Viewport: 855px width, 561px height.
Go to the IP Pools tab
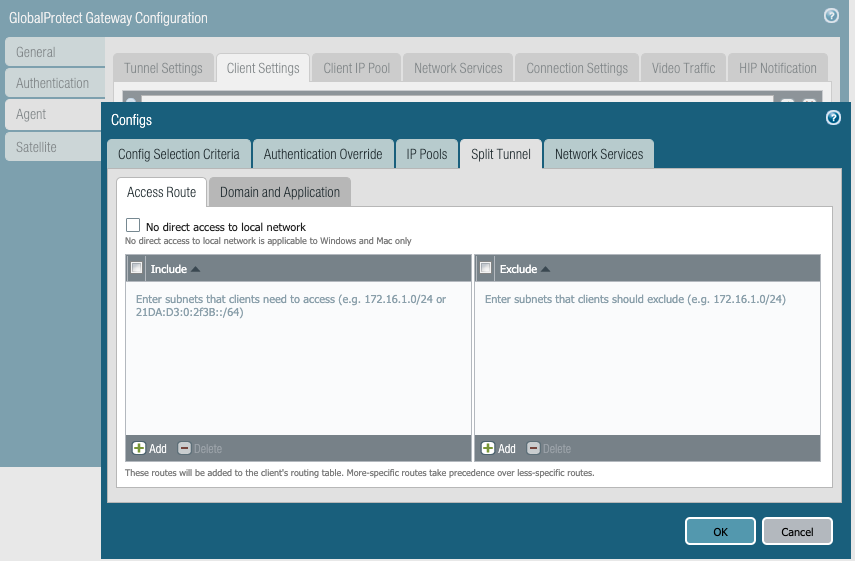[426, 154]
